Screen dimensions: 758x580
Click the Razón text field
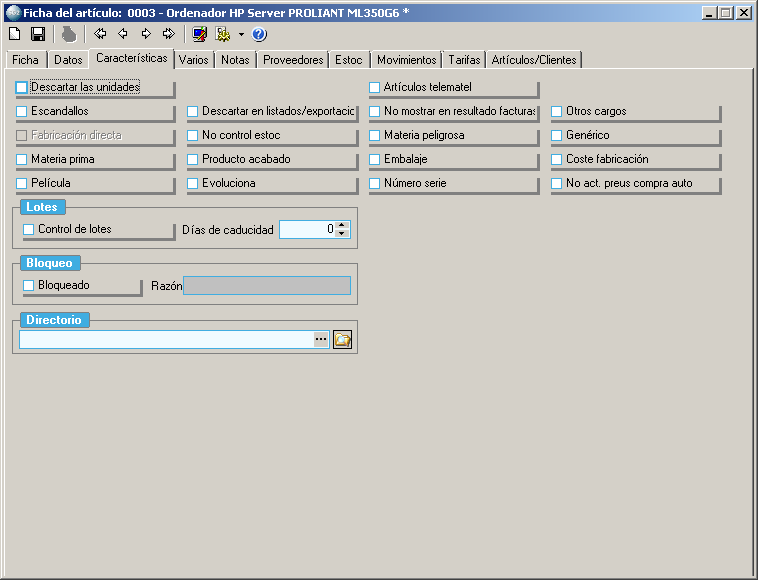[267, 286]
